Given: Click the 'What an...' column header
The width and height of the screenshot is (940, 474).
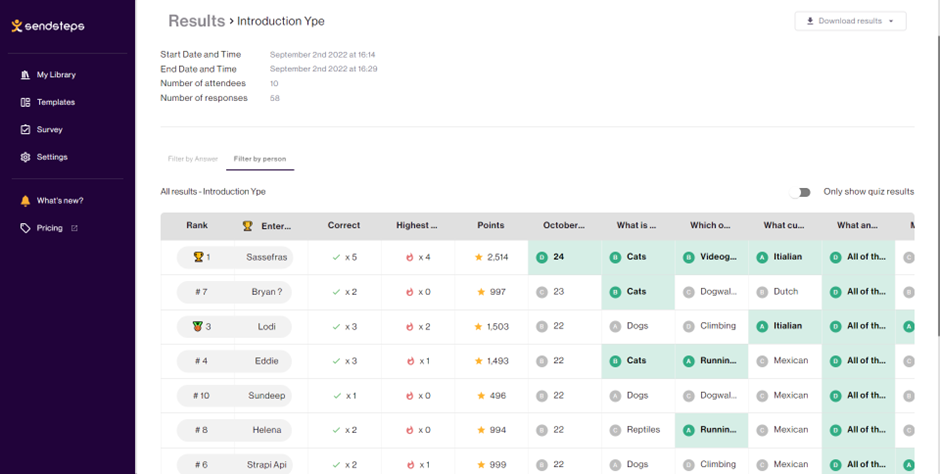Looking at the screenshot, I should click(857, 225).
